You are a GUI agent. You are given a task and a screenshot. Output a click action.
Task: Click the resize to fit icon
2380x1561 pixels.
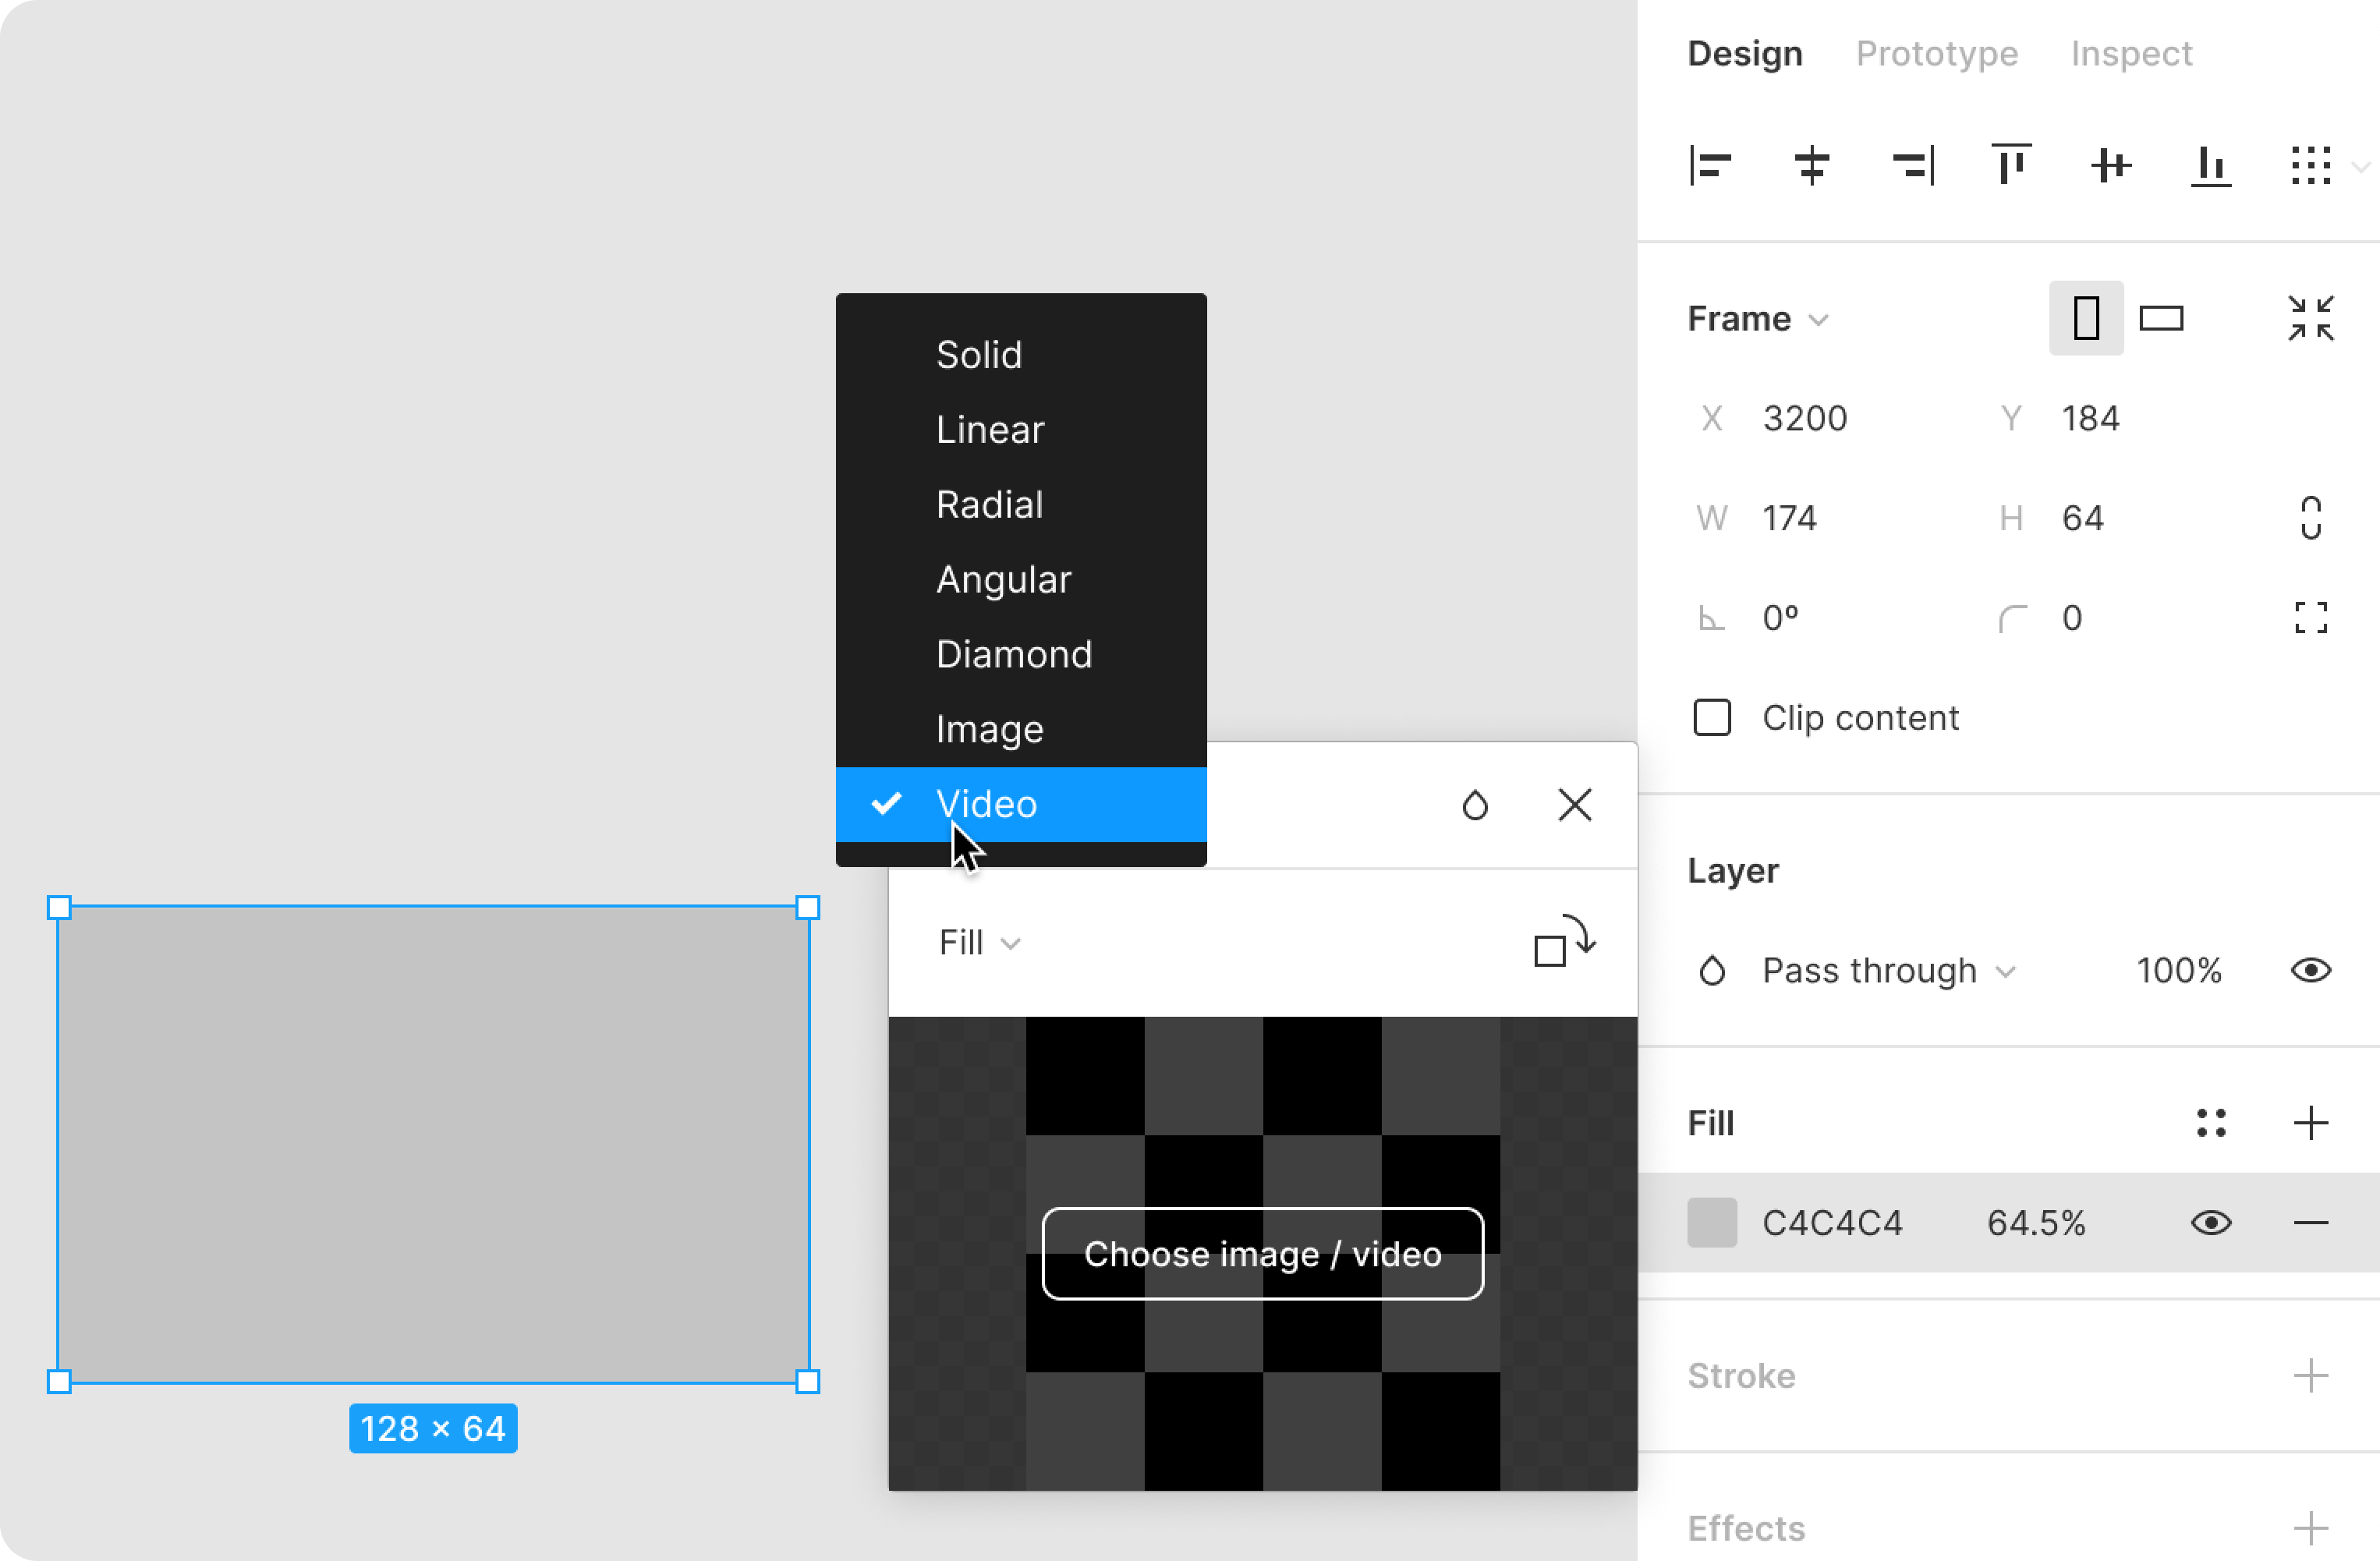pyautogui.click(x=2310, y=319)
